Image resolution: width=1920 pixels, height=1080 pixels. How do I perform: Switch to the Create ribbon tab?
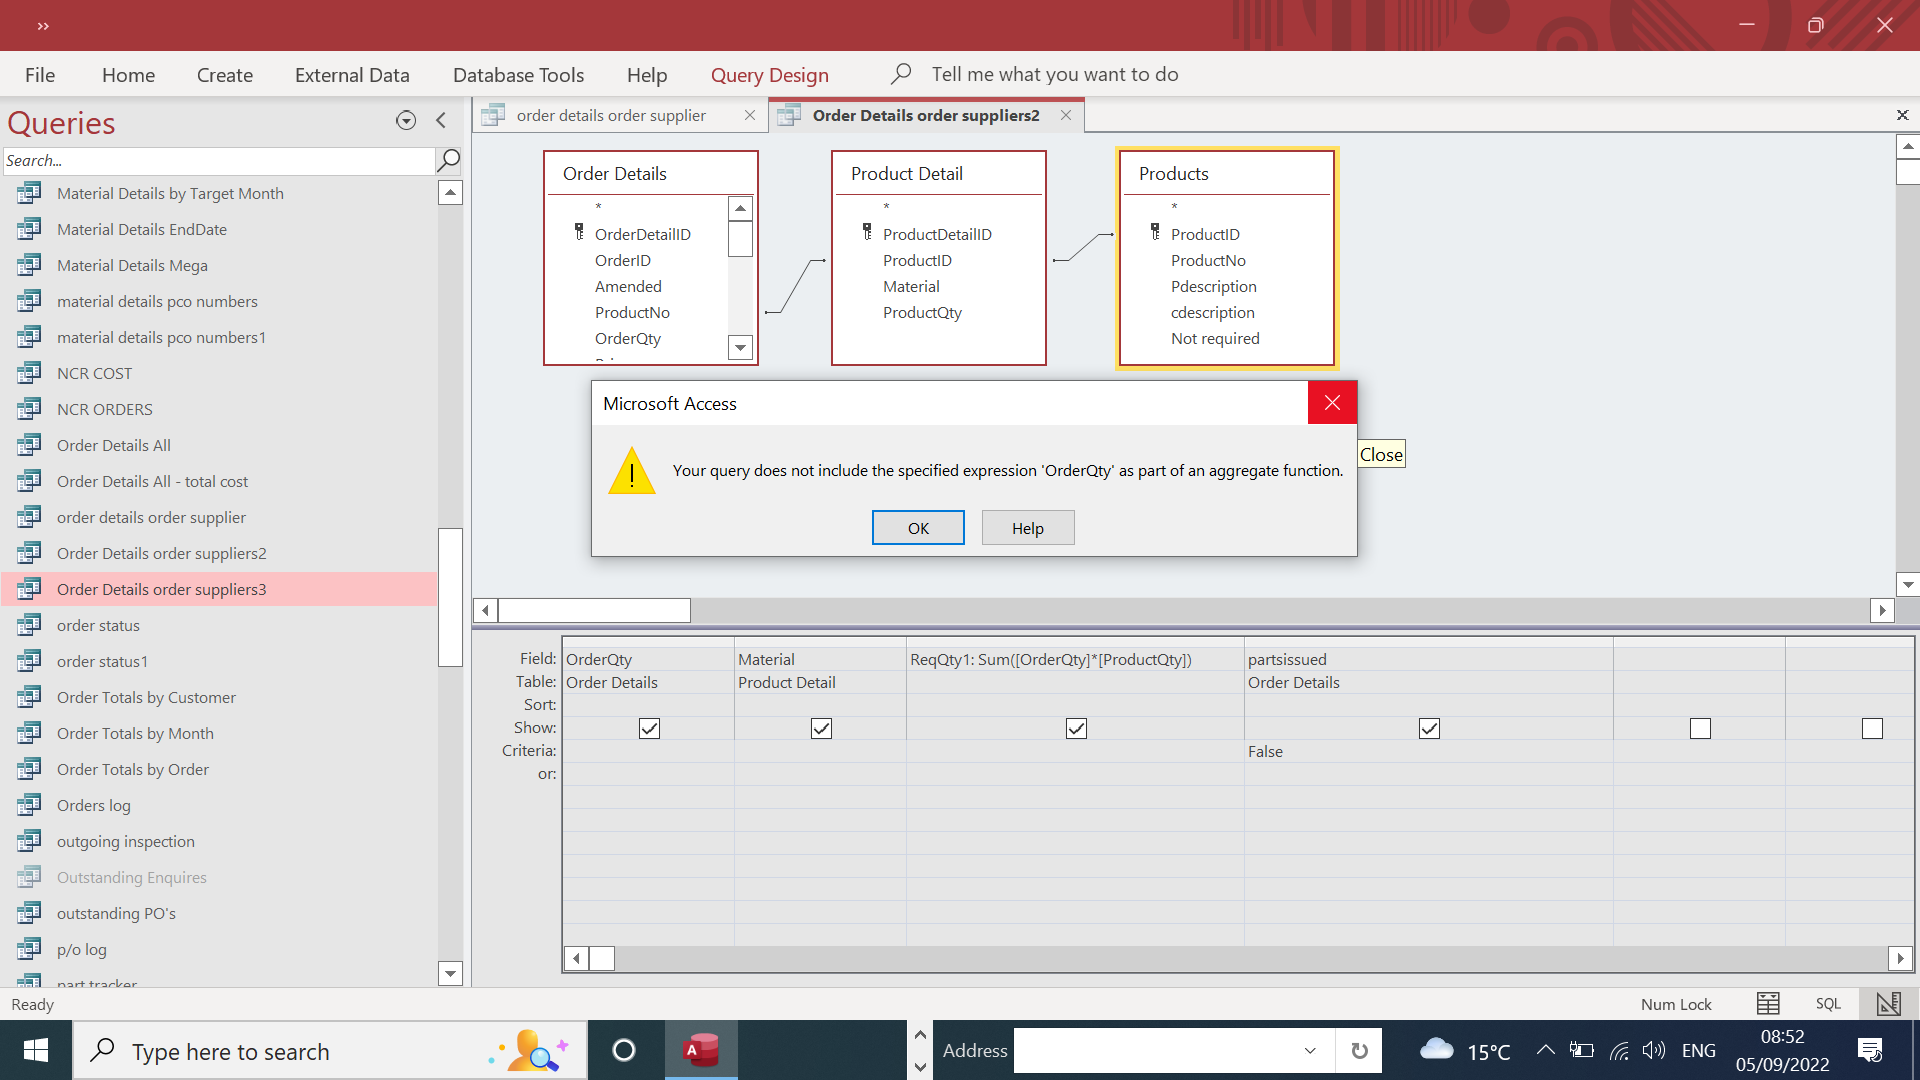coord(225,75)
